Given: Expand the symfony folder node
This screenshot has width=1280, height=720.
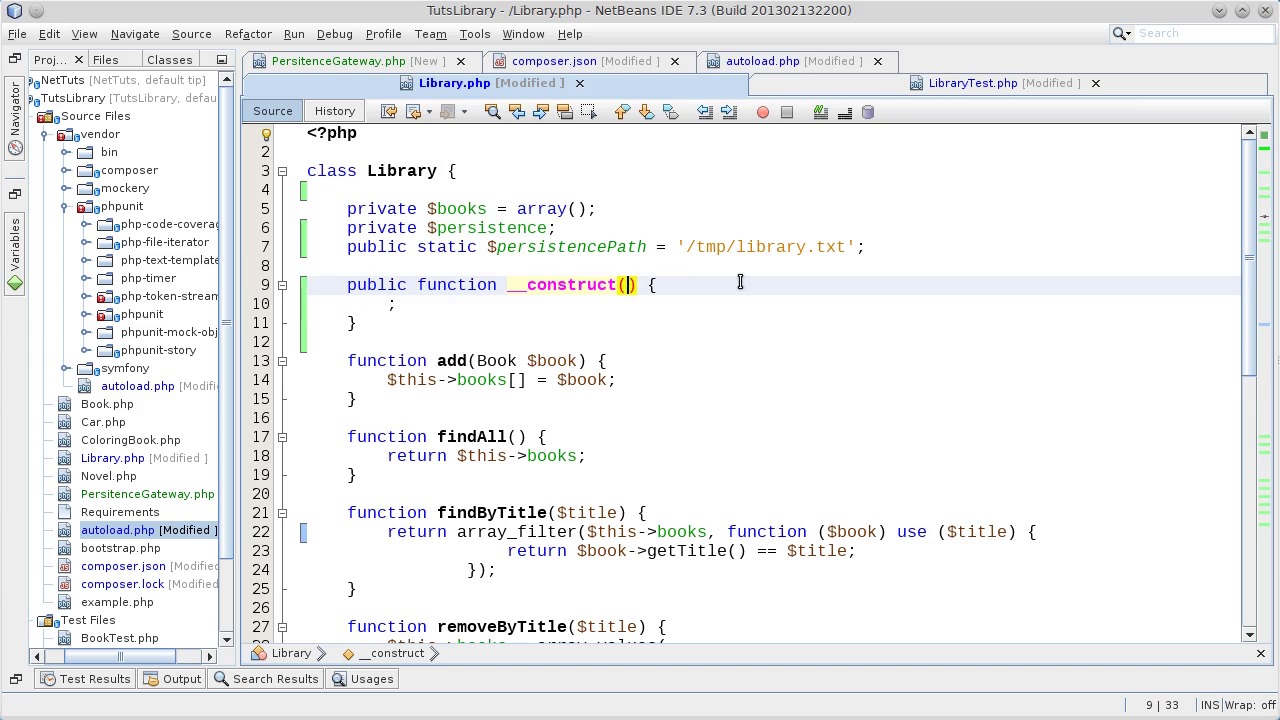Looking at the screenshot, I should point(65,368).
